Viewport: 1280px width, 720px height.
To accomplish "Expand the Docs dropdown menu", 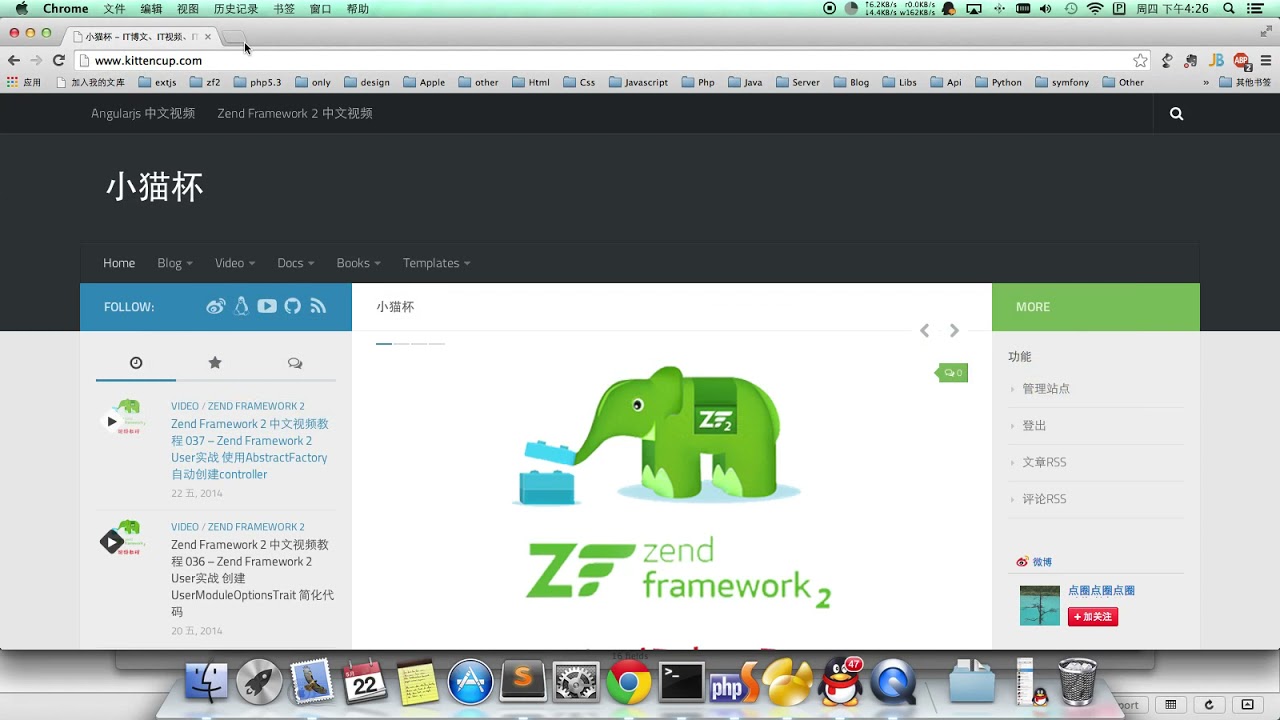I will [296, 263].
